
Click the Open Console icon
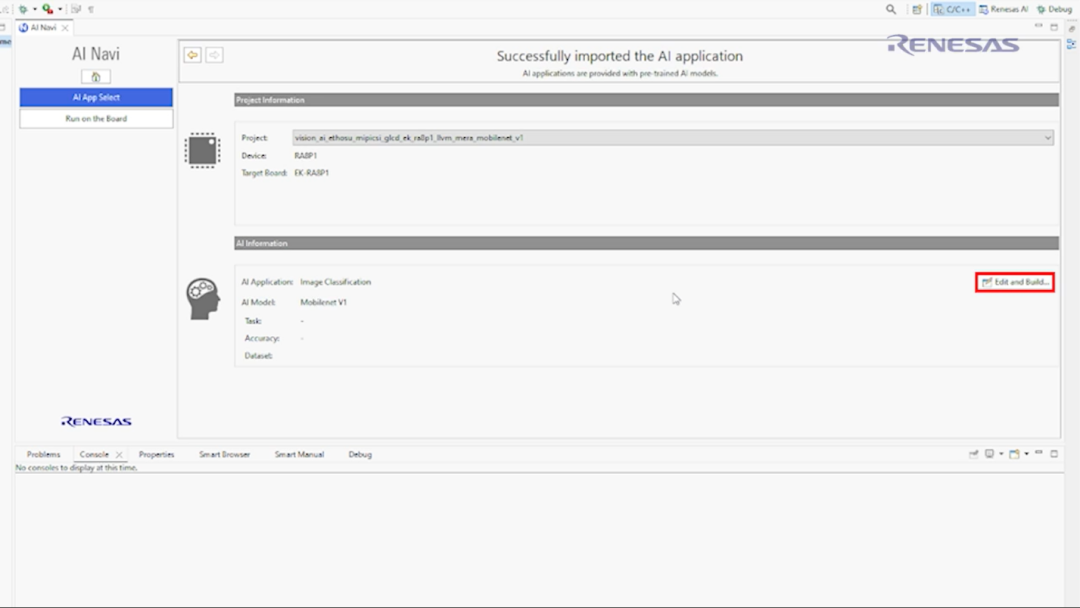click(x=1014, y=454)
